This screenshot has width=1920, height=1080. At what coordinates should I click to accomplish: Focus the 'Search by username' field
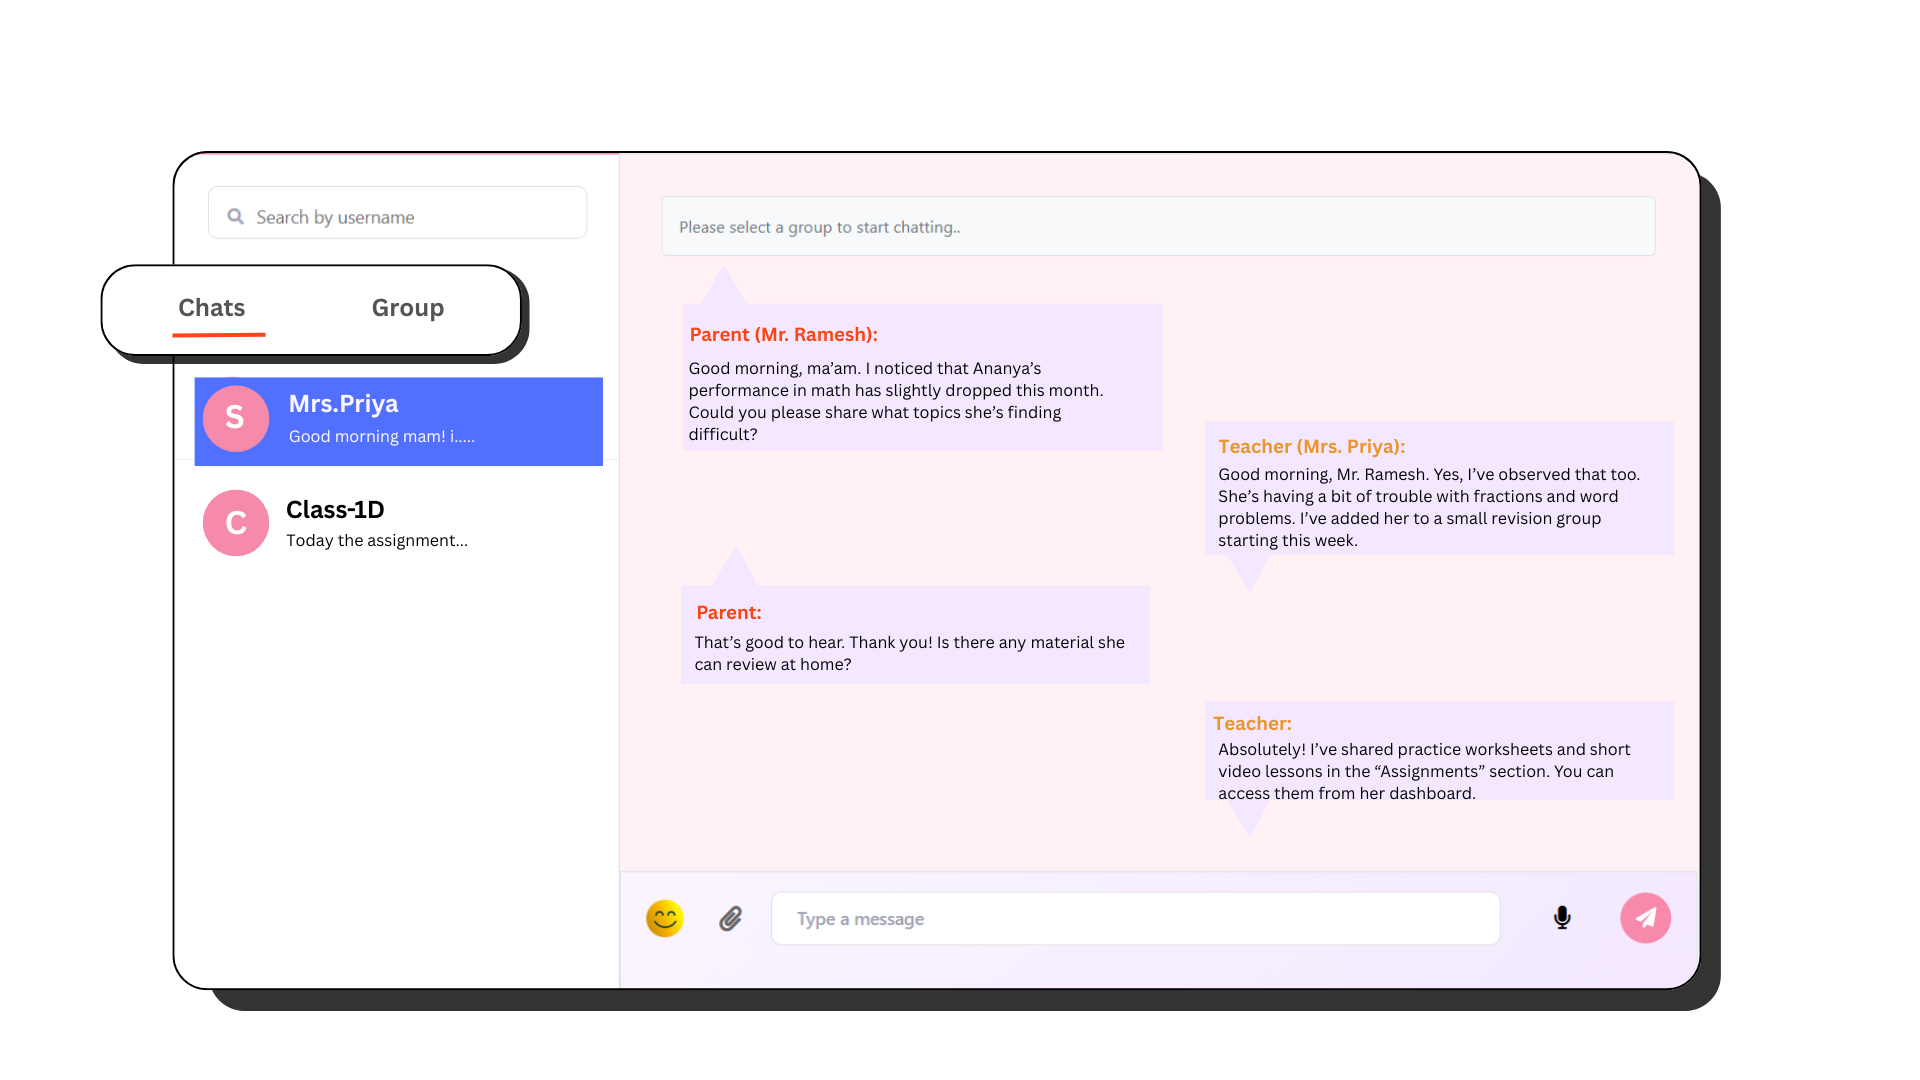pos(410,217)
